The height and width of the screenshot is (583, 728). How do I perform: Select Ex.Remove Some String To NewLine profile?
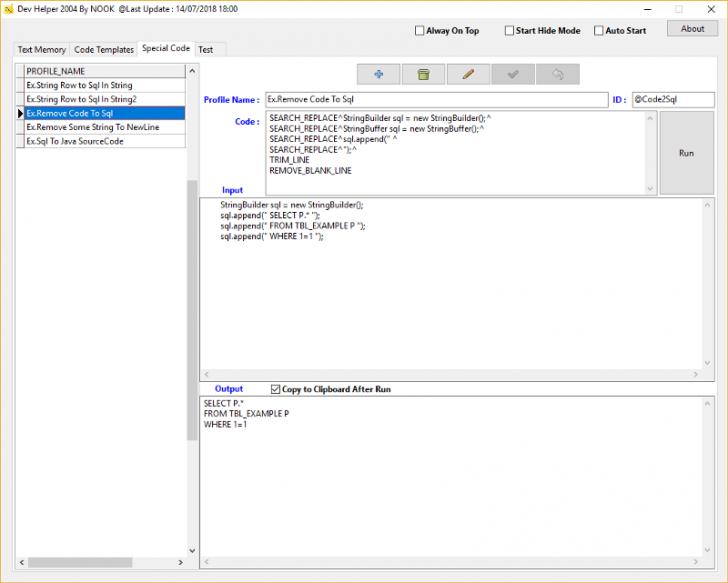105,127
